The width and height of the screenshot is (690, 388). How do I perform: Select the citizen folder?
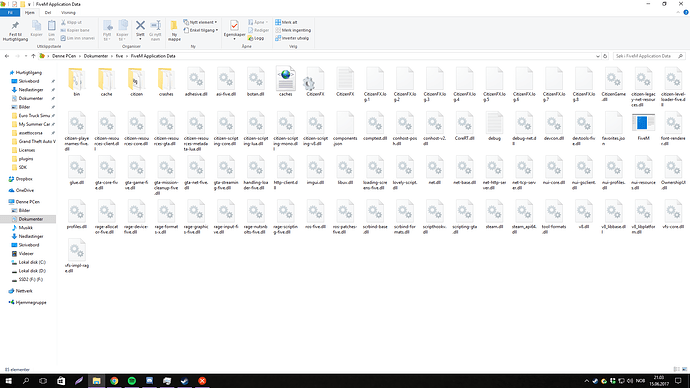pyautogui.click(x=136, y=82)
